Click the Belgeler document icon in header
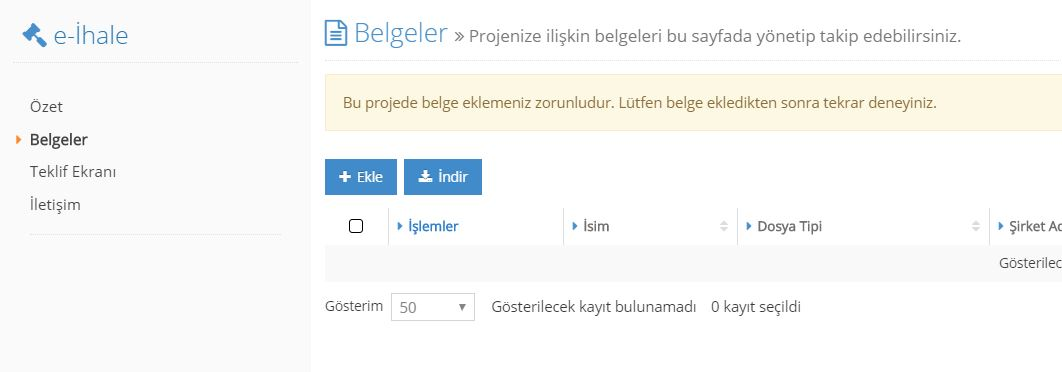 click(336, 33)
